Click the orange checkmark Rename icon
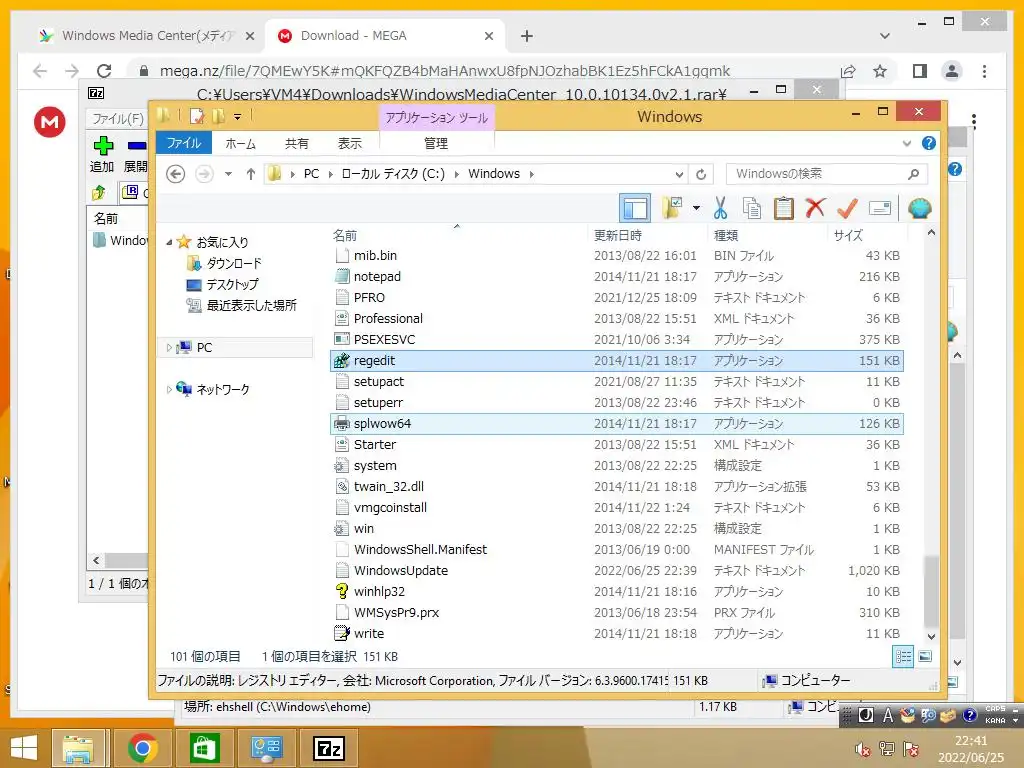The image size is (1024, 768). 847,208
